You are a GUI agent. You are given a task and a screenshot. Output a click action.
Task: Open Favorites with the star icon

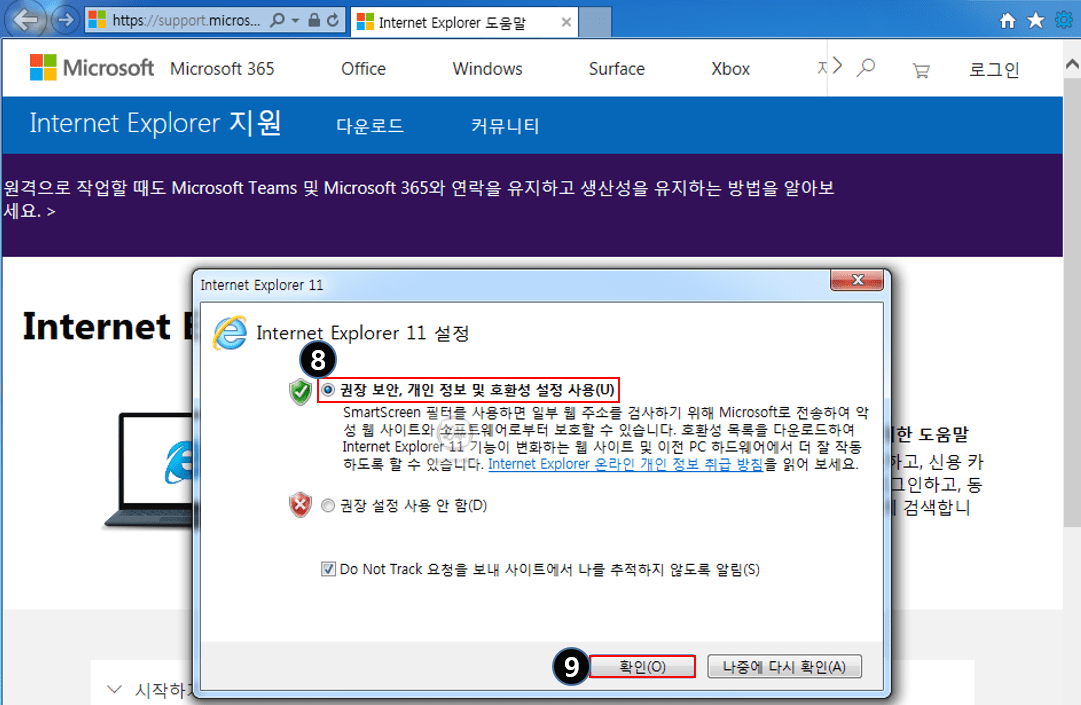pos(1035,21)
